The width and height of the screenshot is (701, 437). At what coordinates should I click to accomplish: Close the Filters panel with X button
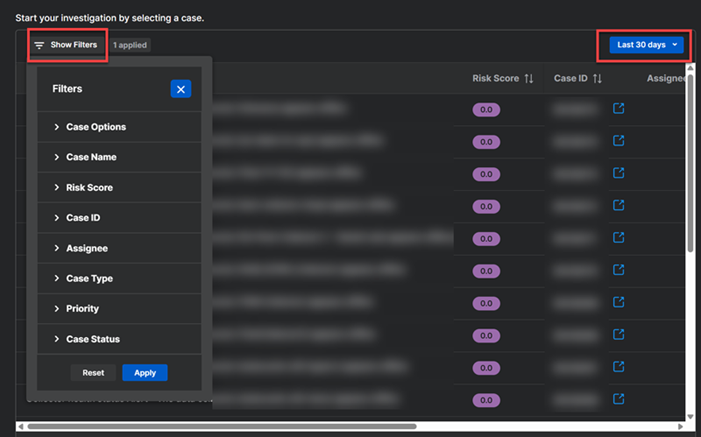180,89
